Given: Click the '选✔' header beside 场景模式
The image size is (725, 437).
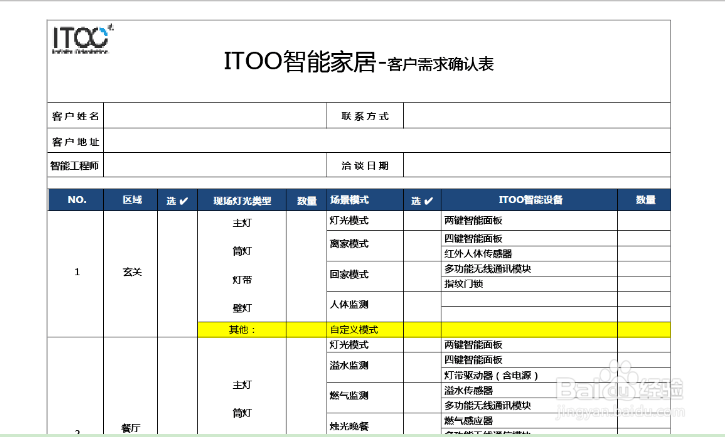Looking at the screenshot, I should (423, 200).
